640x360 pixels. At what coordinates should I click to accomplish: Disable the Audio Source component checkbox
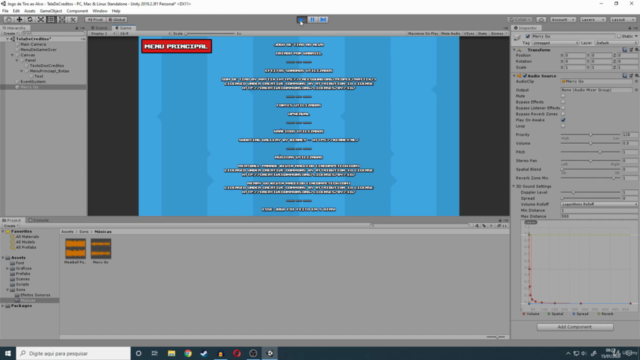pyautogui.click(x=525, y=76)
